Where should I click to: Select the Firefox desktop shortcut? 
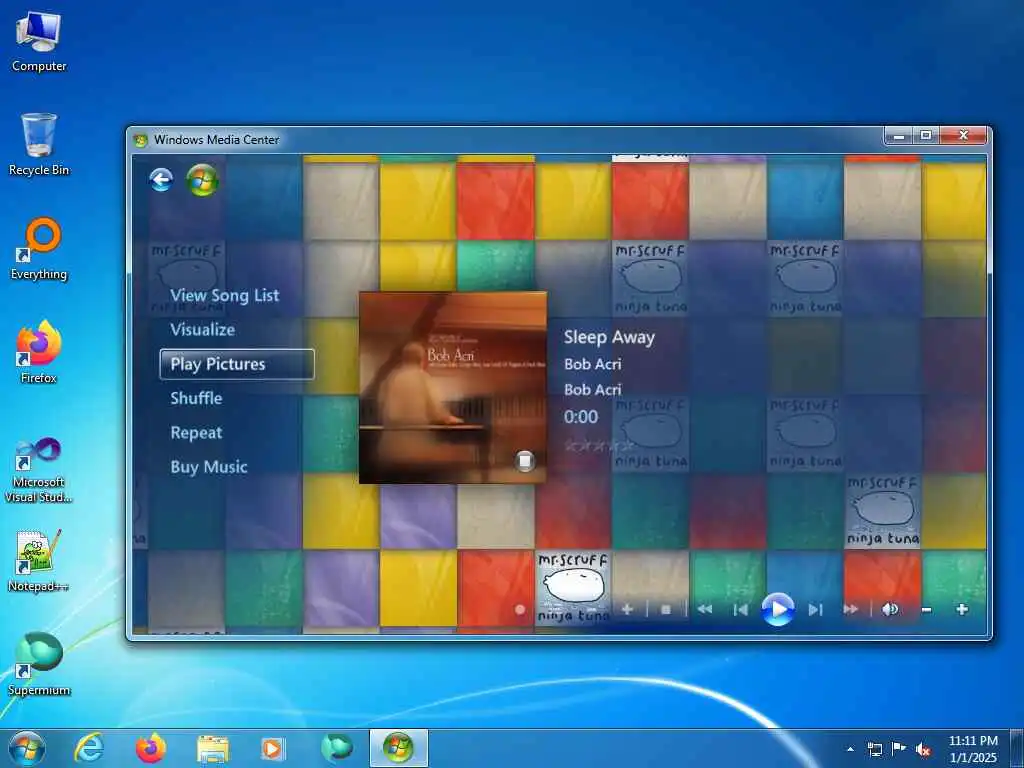39,353
